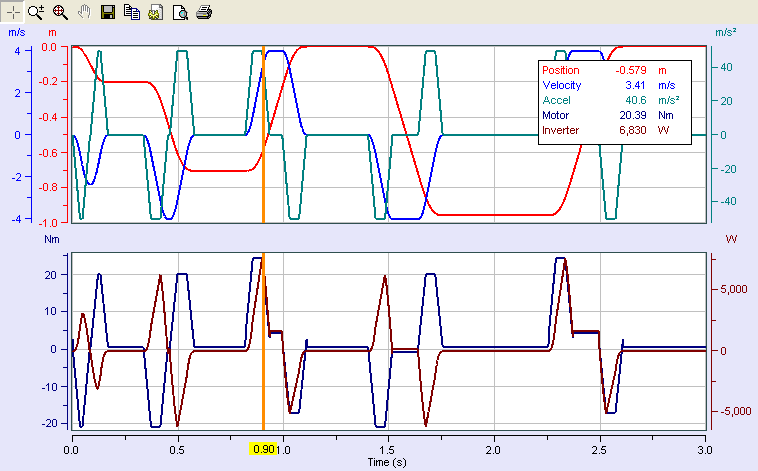Select the crosshair cursor tool

13,12
